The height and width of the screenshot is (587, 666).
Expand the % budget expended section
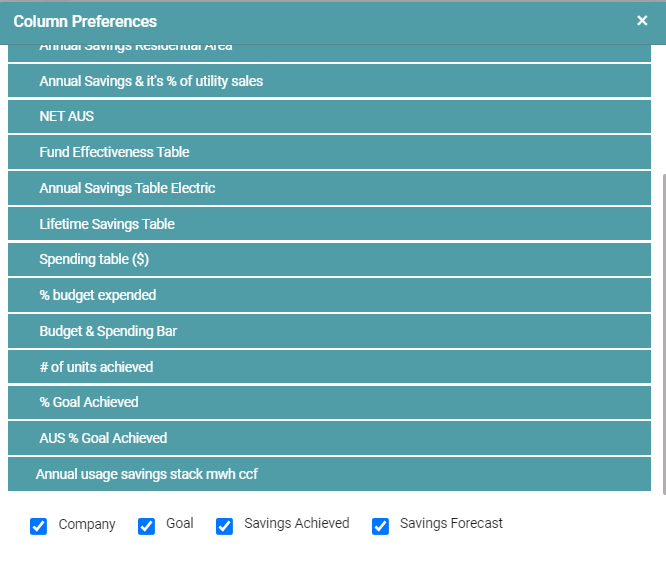(329, 295)
